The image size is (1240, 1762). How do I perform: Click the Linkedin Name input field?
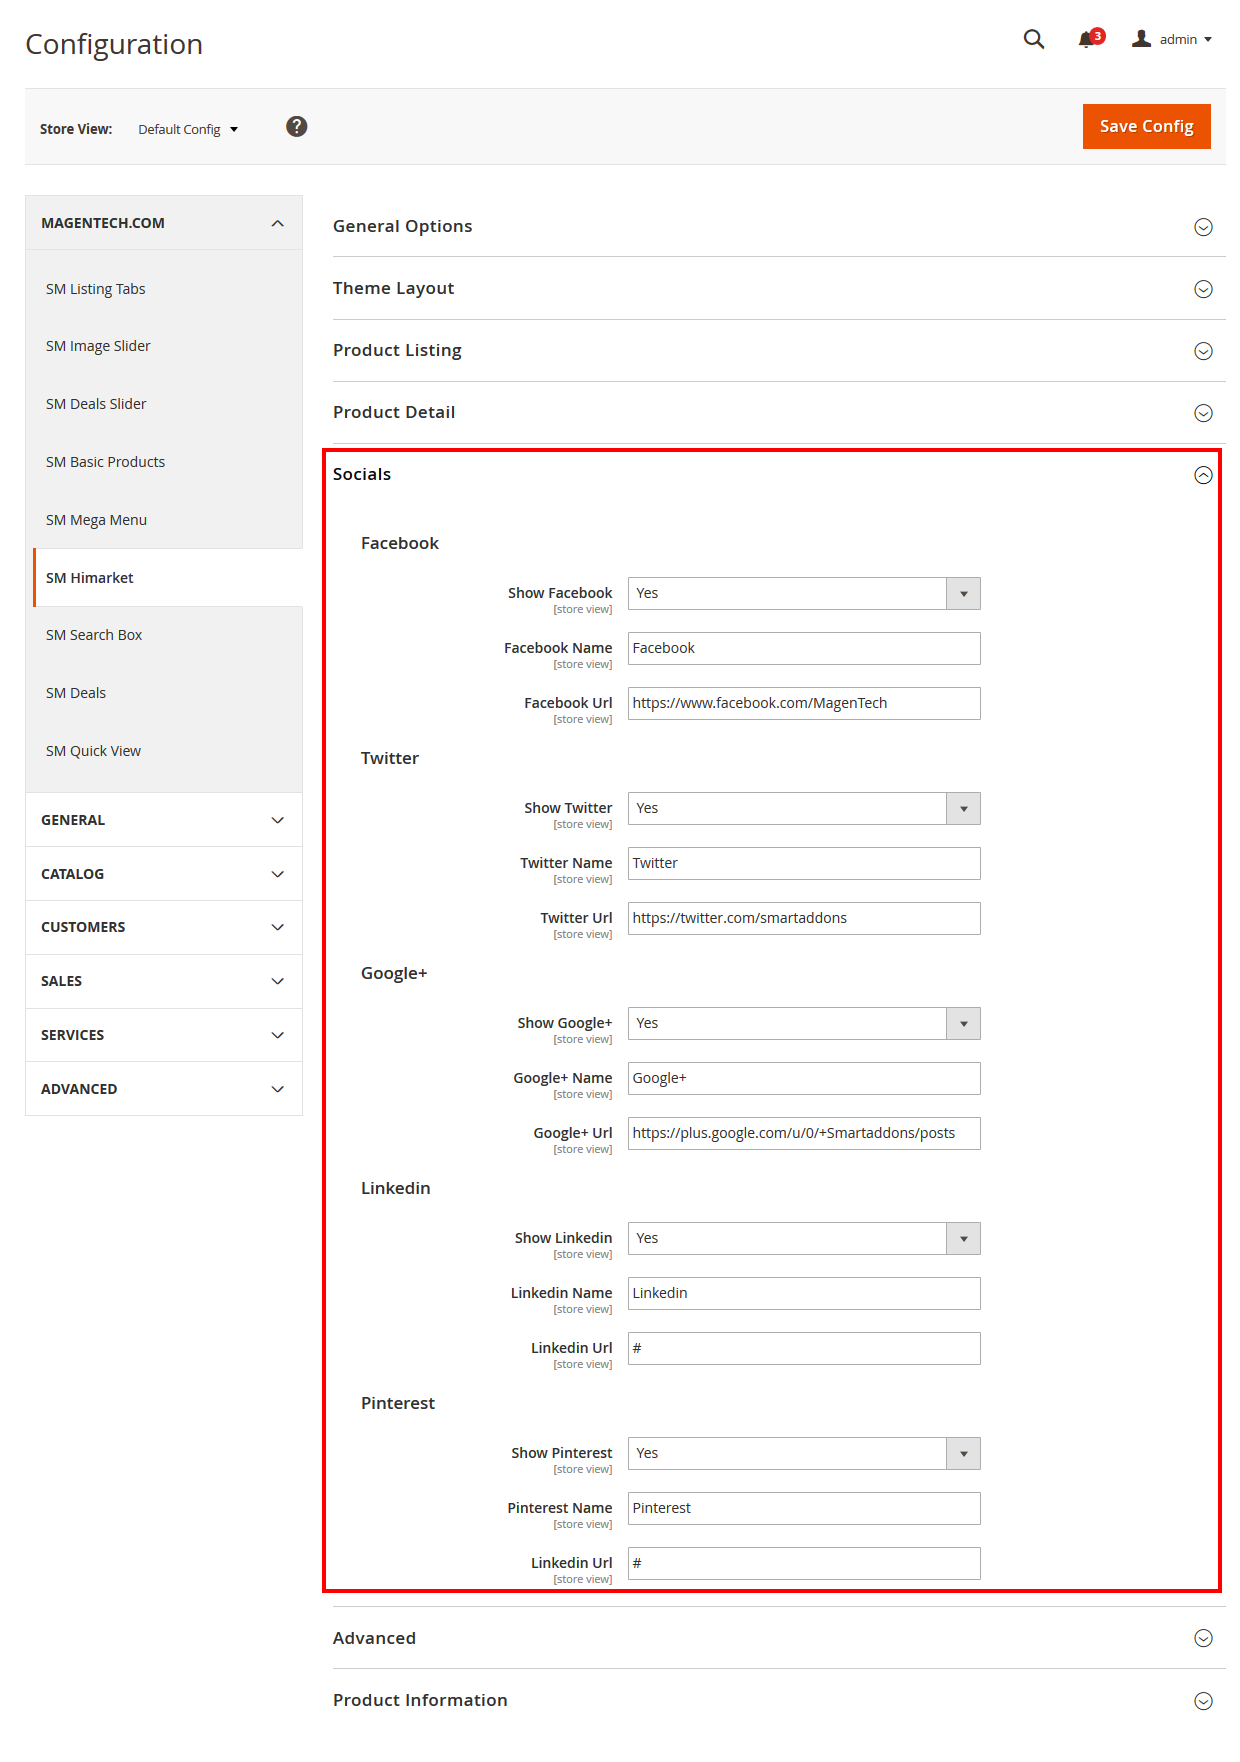(x=804, y=1293)
